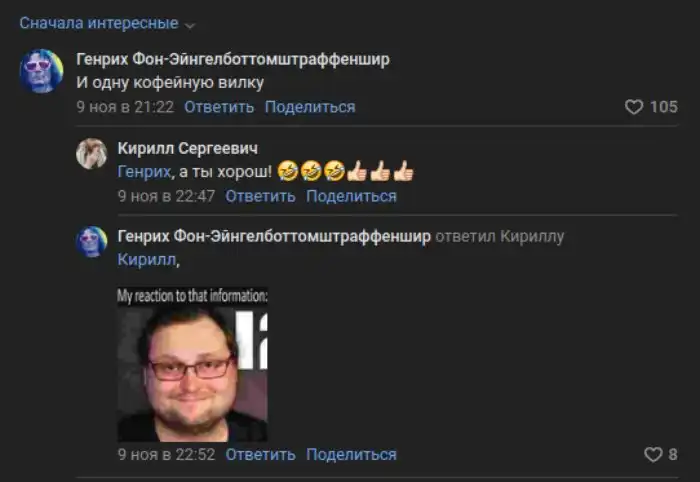
Task: Open the top commenter Генрих Фон-Эйнгелботтомштраффеншир's name link
Action: point(233,59)
